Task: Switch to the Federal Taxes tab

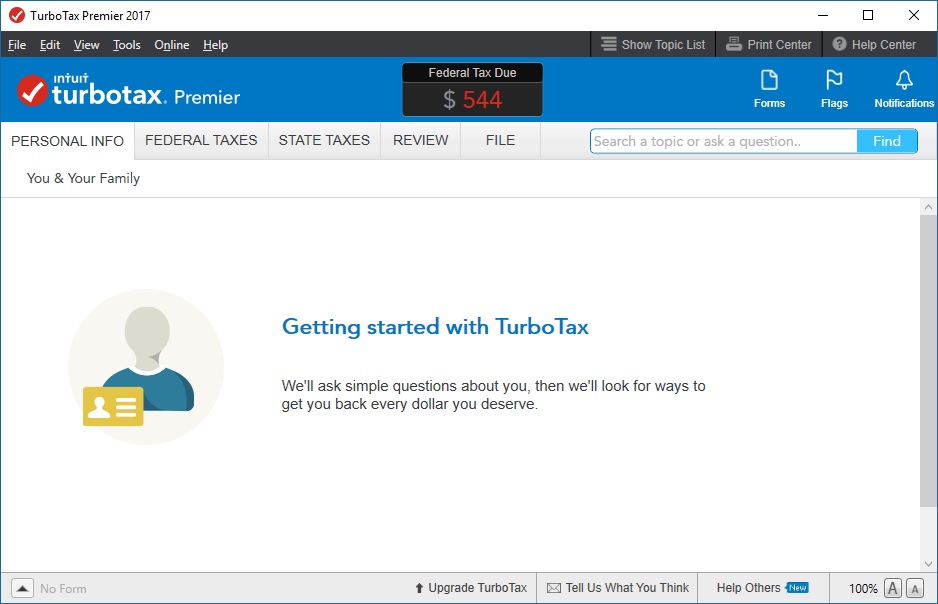Action: tap(201, 141)
